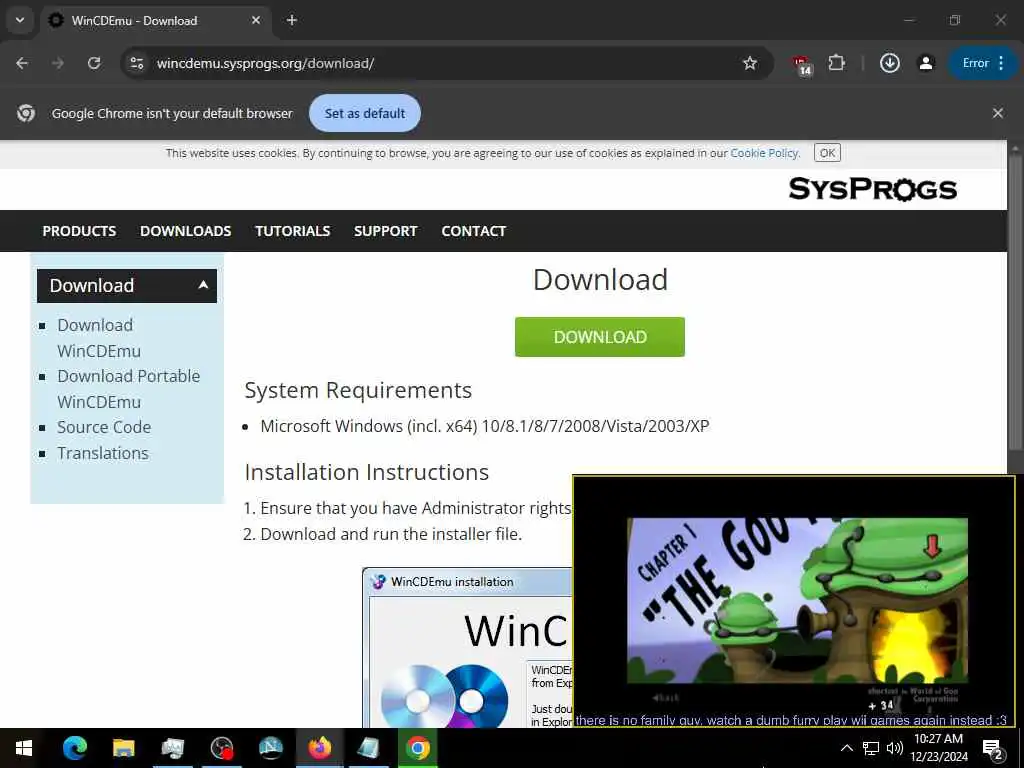Open the SUPPORT menu
The width and height of the screenshot is (1024, 768).
pos(385,231)
